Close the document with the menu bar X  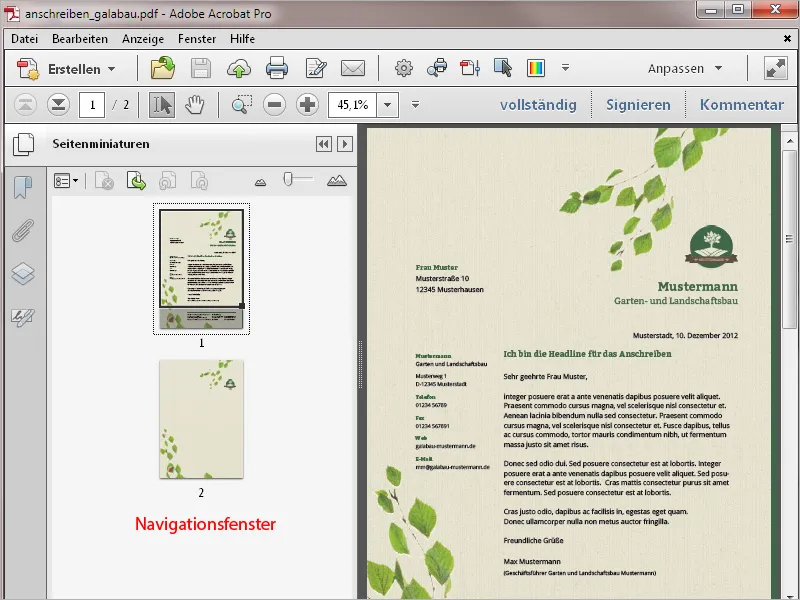pos(787,39)
